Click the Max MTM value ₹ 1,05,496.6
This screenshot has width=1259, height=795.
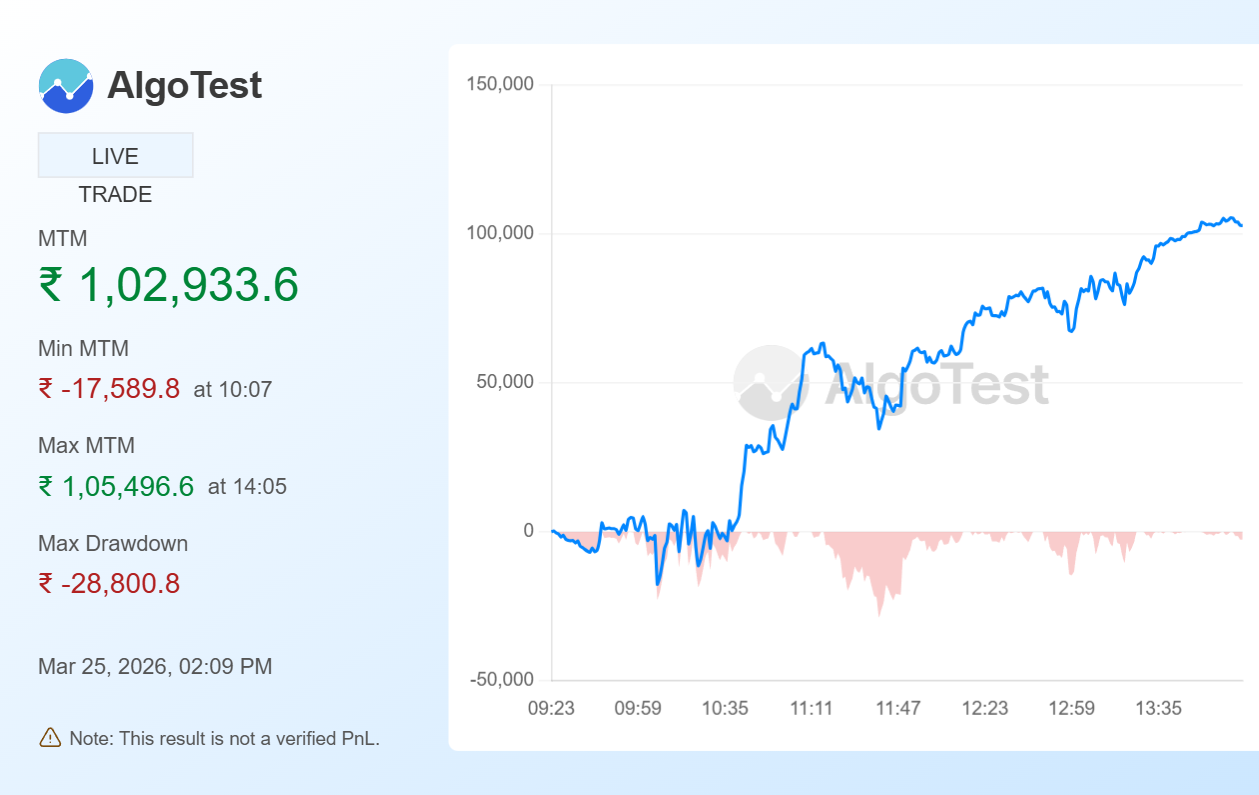[116, 487]
